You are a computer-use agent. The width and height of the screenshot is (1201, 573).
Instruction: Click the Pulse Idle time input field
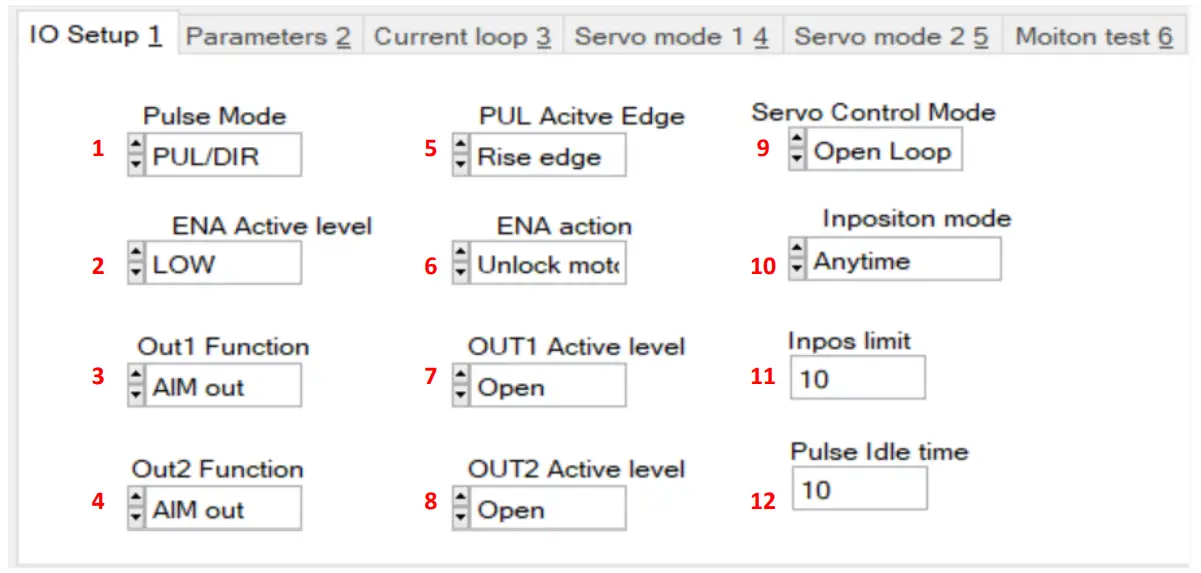click(858, 489)
